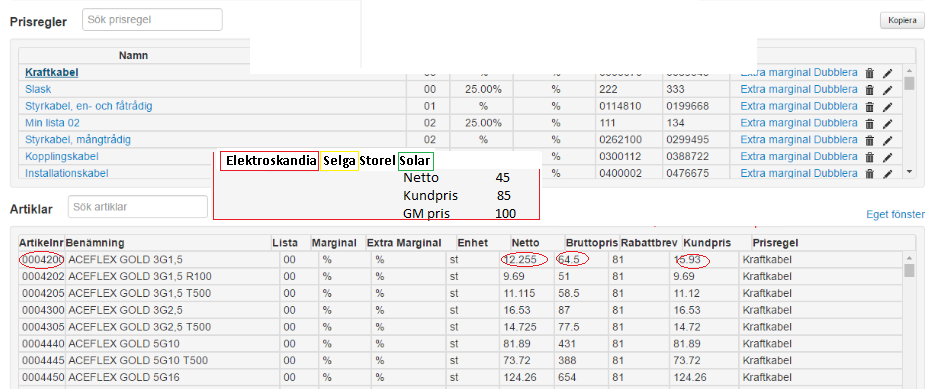Screen dimensions: 931x389
Task: Click Dubblera for Min lista 02
Action: tap(835, 123)
